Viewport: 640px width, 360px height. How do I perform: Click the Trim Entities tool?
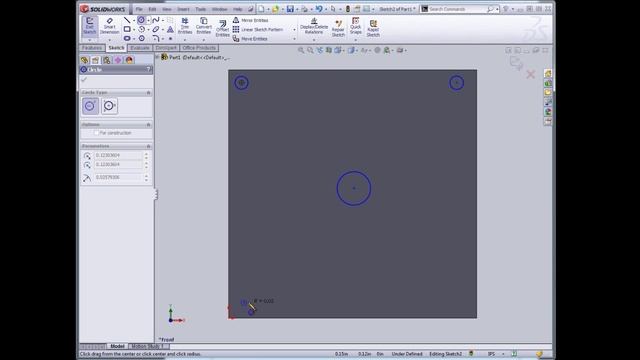click(184, 26)
